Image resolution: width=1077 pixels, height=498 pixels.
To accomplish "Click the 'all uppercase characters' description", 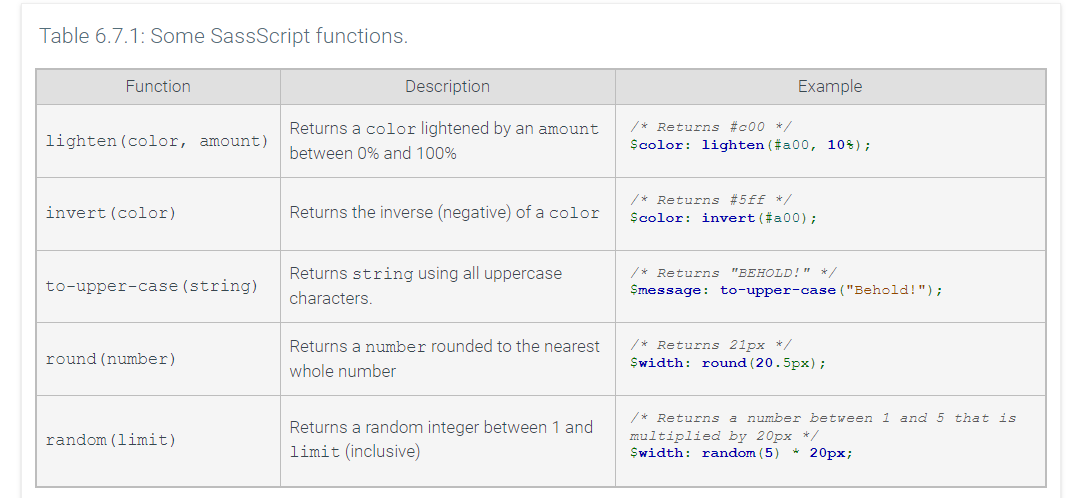I will (x=426, y=286).
